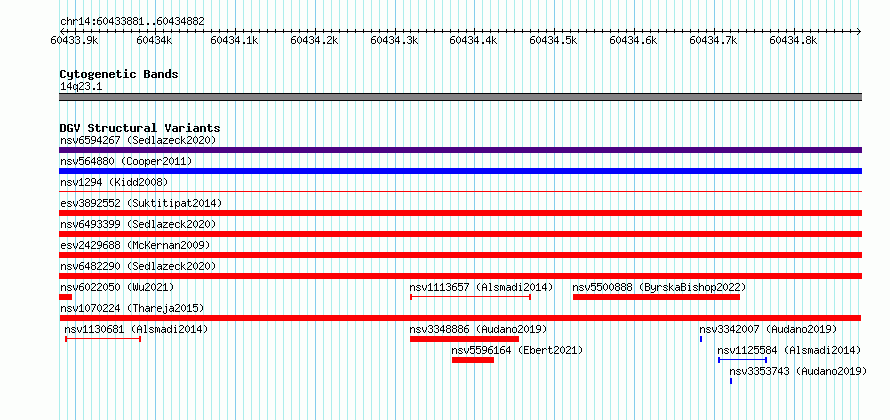Select the red esv2429688 variant bar
This screenshot has height=420, width=890.
(x=460, y=255)
